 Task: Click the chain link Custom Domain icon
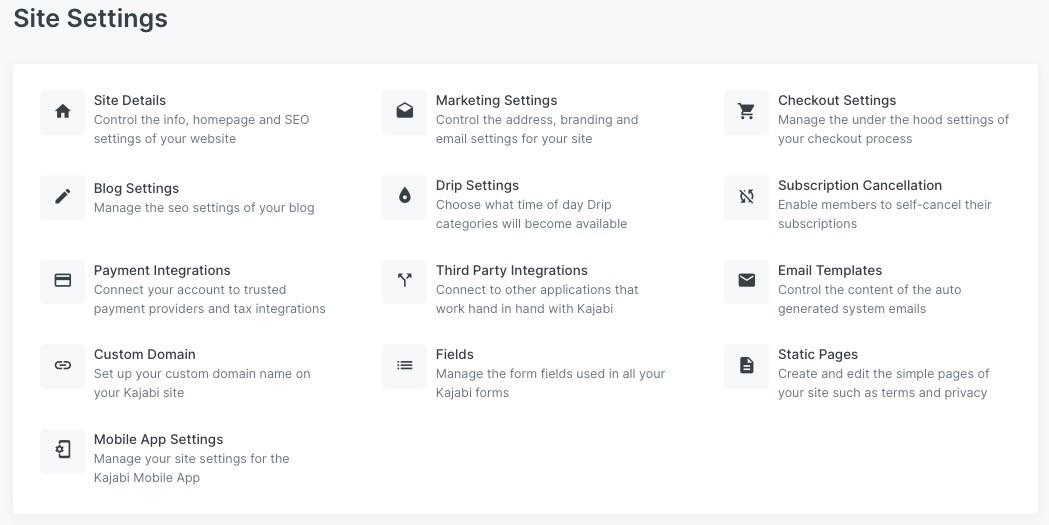(63, 365)
